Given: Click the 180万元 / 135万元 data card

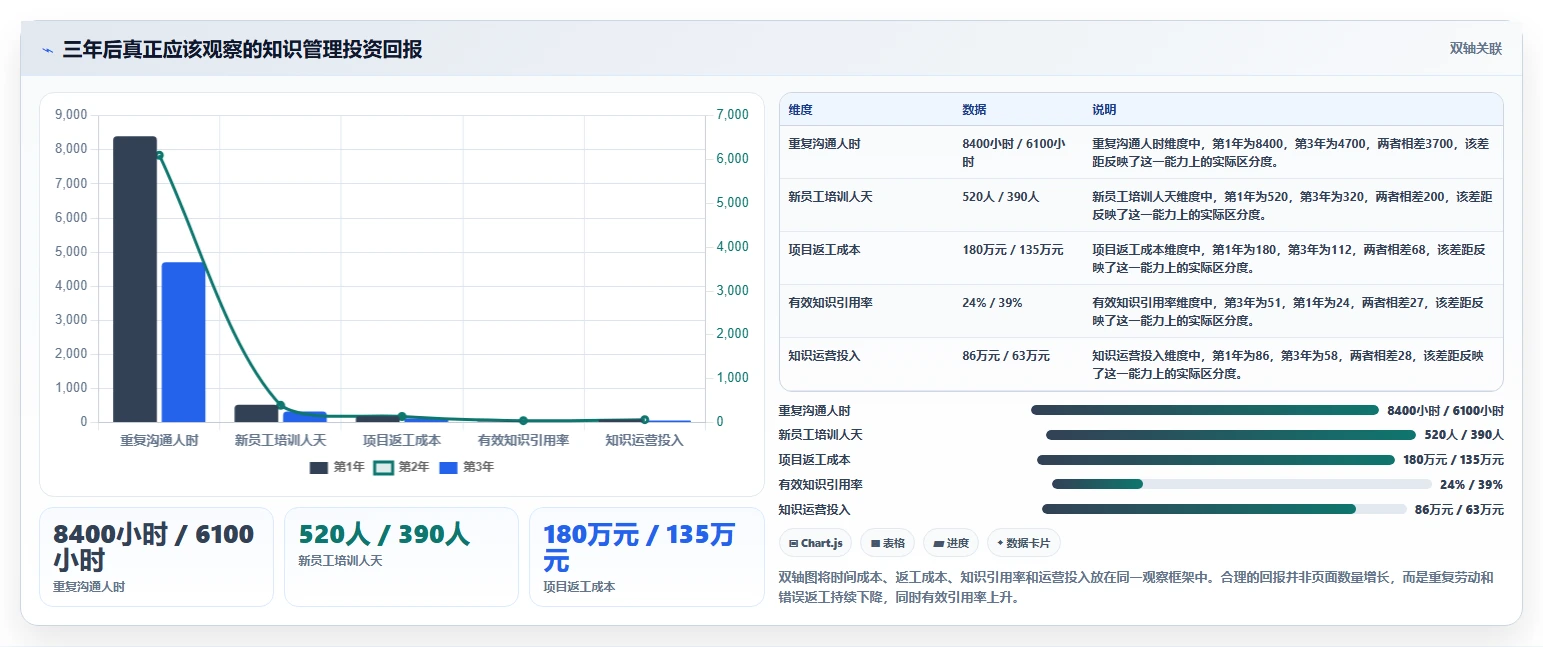Looking at the screenshot, I should [x=647, y=557].
